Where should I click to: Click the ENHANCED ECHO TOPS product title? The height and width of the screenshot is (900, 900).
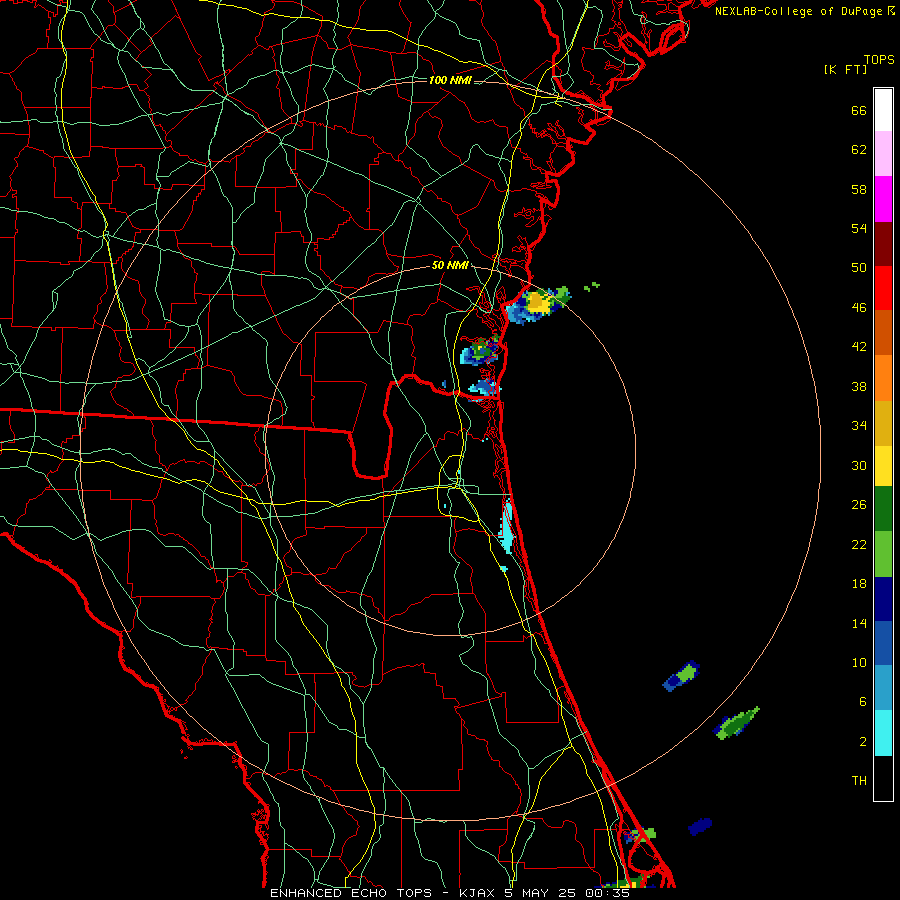coord(351,893)
